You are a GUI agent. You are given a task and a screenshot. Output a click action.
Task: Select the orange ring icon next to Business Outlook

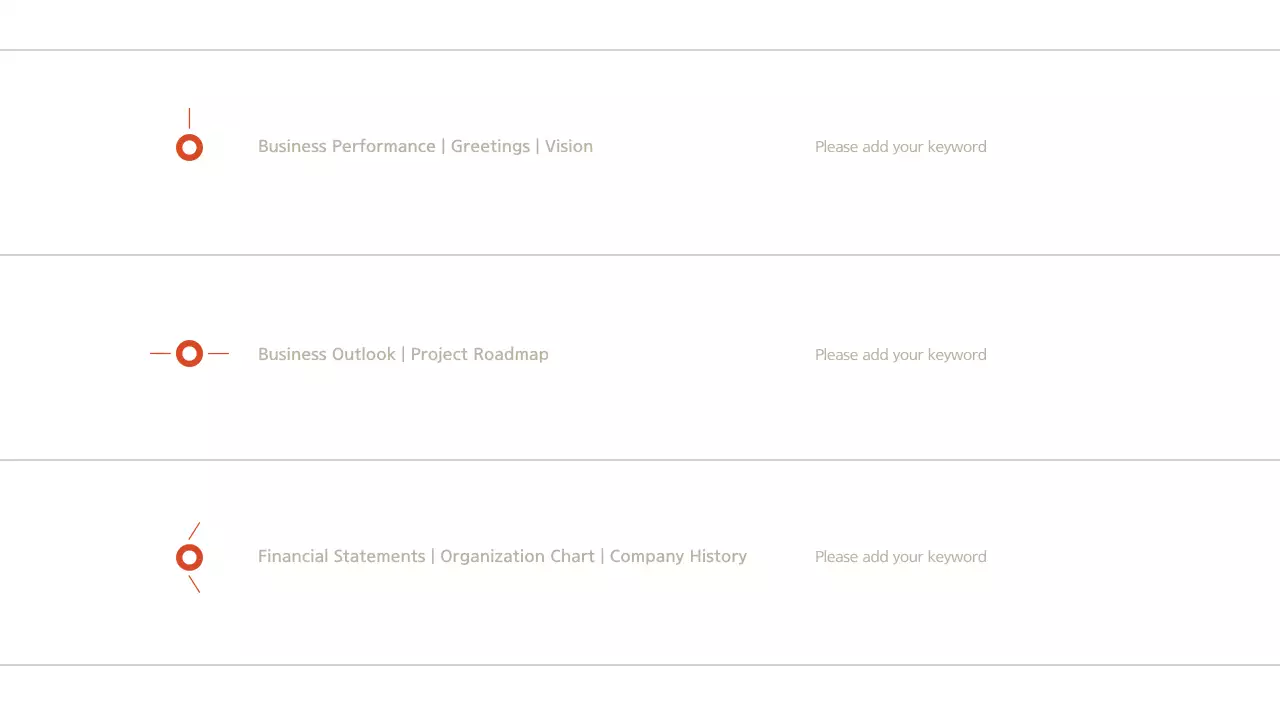(x=189, y=353)
